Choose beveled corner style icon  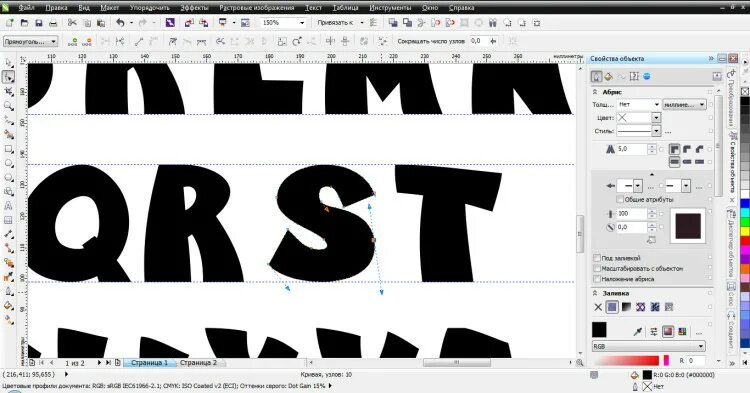coord(699,149)
